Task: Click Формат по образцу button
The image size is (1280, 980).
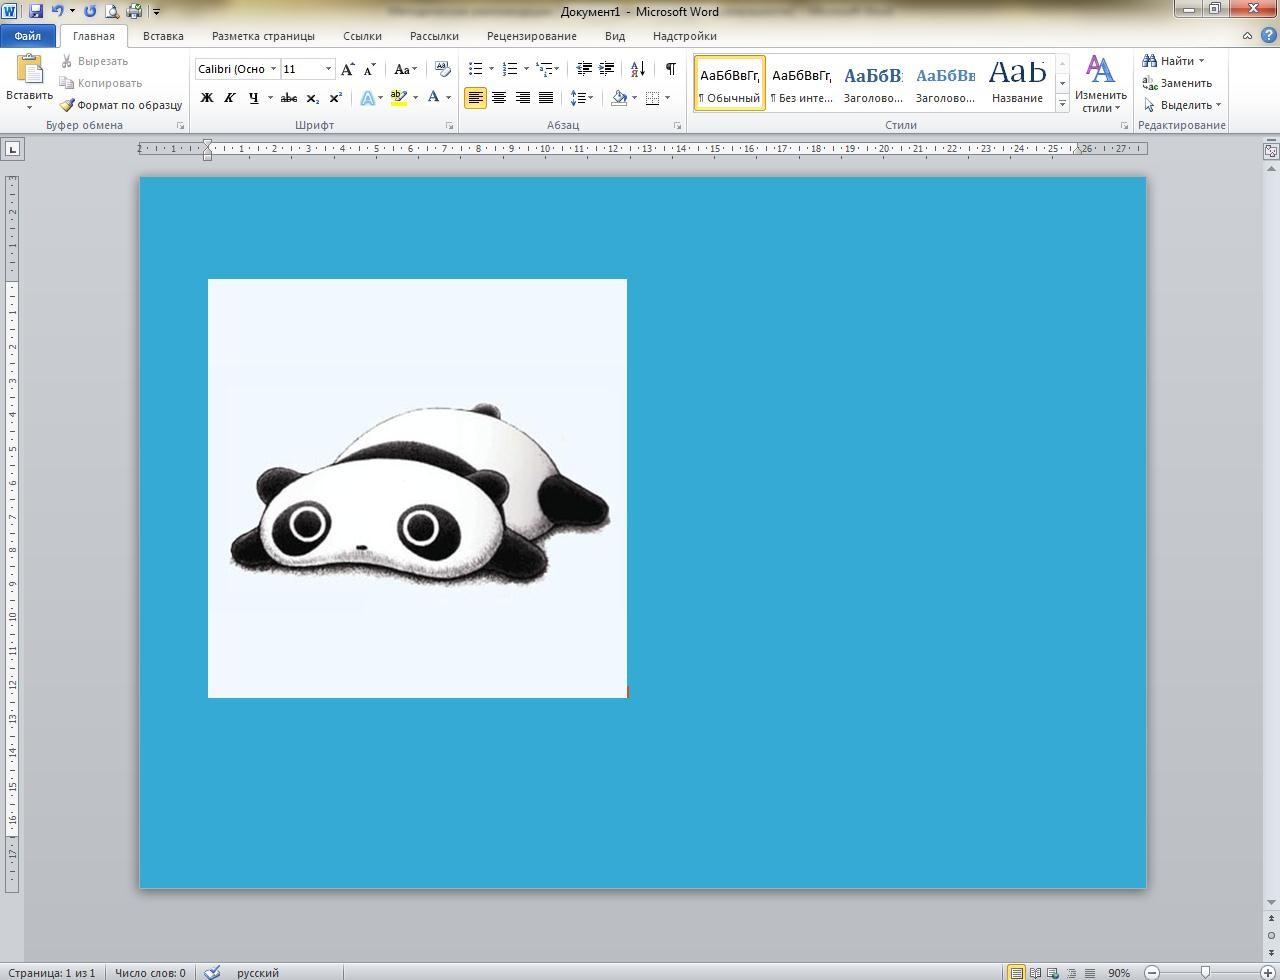Action: (120, 105)
